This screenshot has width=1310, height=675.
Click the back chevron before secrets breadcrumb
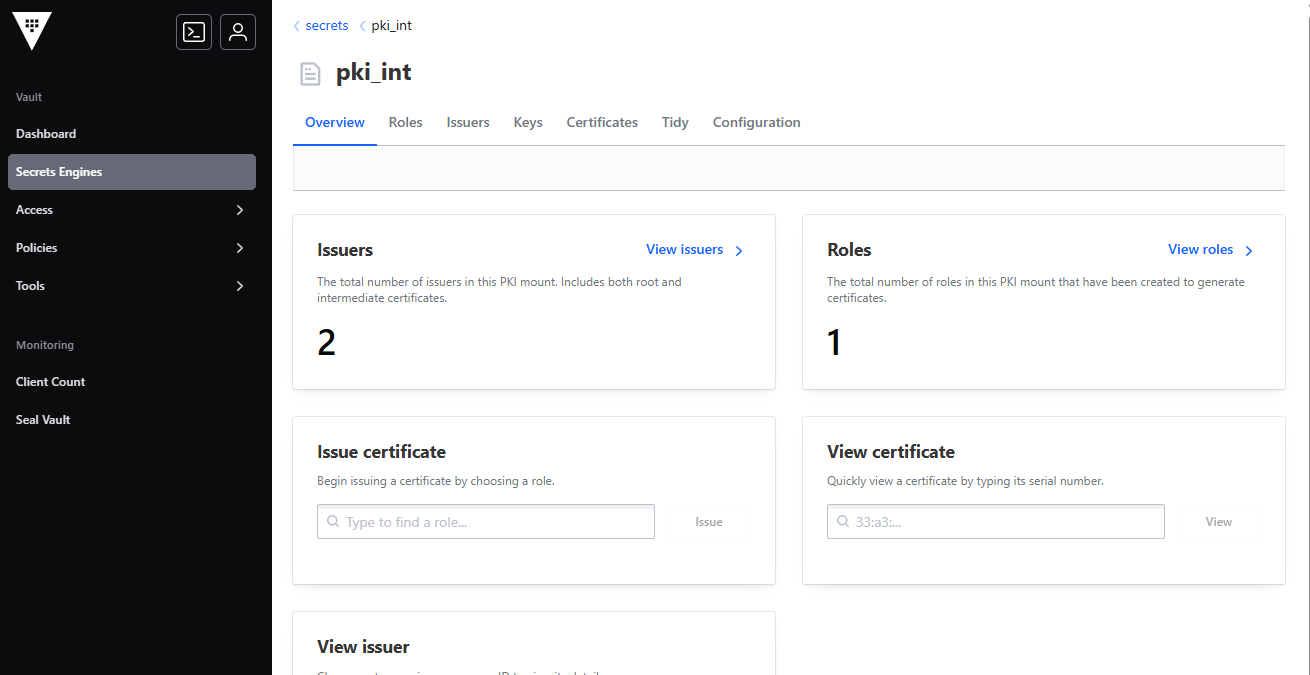[x=297, y=26]
